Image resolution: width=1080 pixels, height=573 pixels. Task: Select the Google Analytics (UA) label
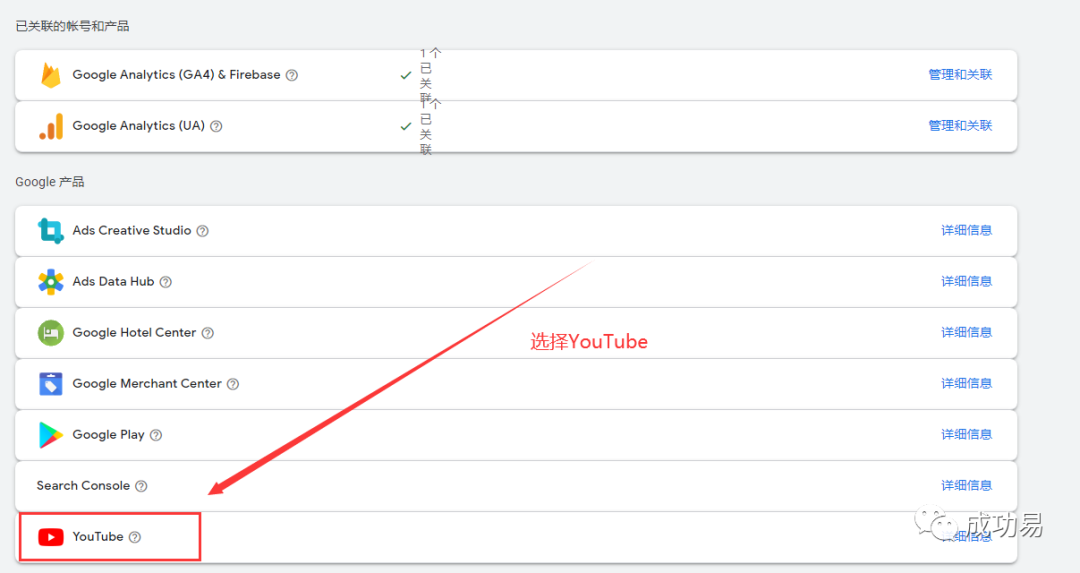(x=138, y=125)
